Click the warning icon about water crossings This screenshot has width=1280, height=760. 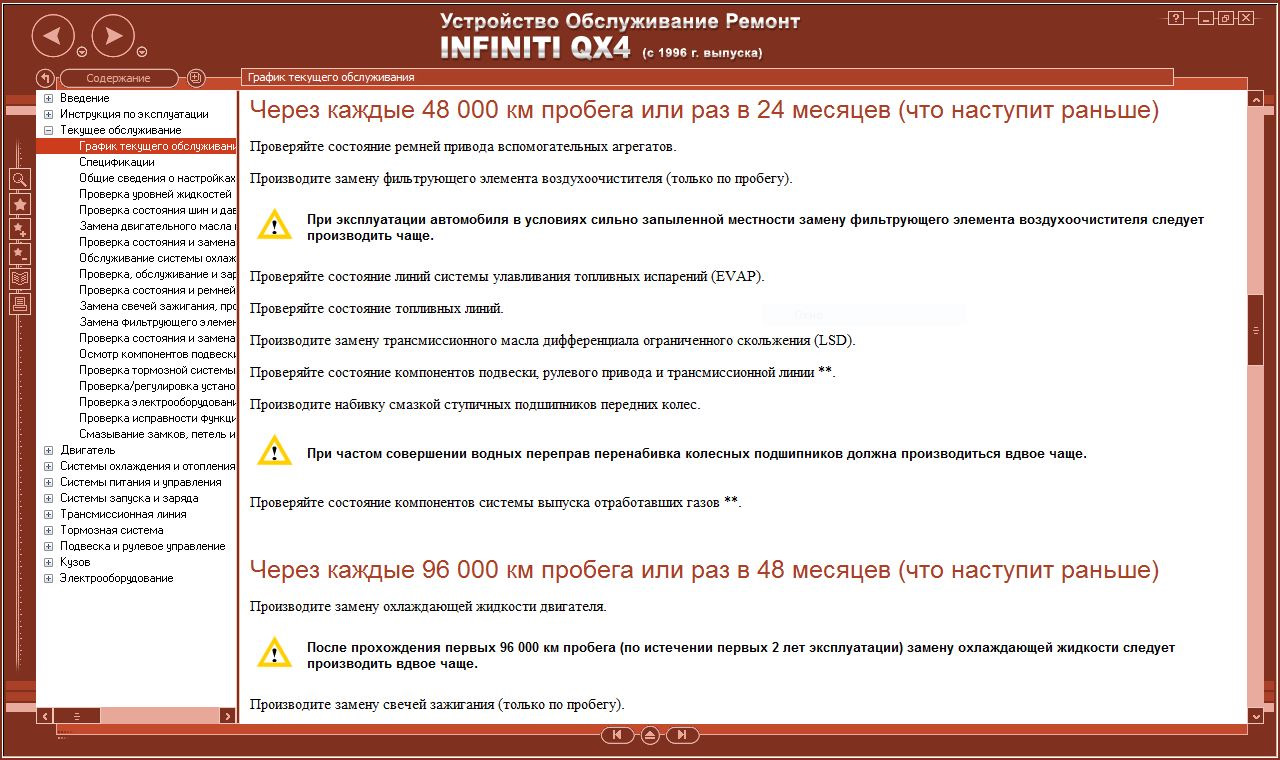click(x=274, y=451)
